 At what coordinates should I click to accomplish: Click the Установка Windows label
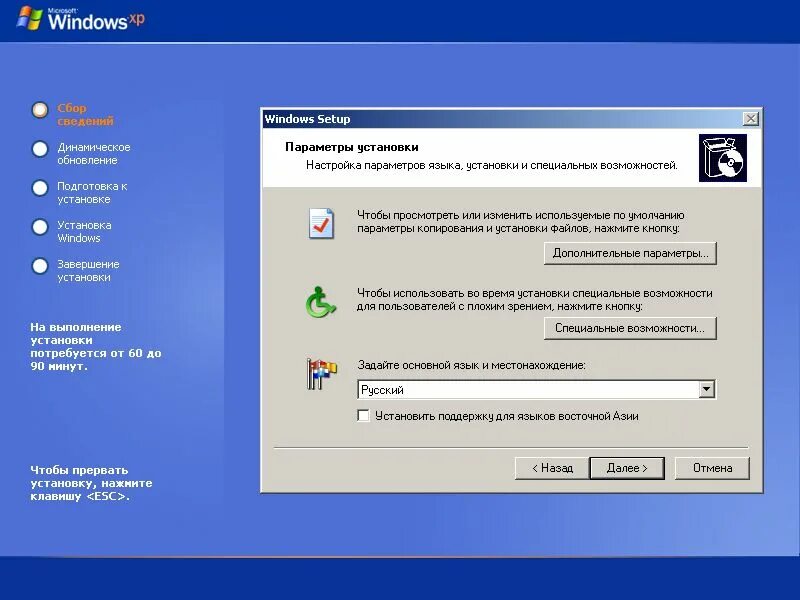coord(84,232)
